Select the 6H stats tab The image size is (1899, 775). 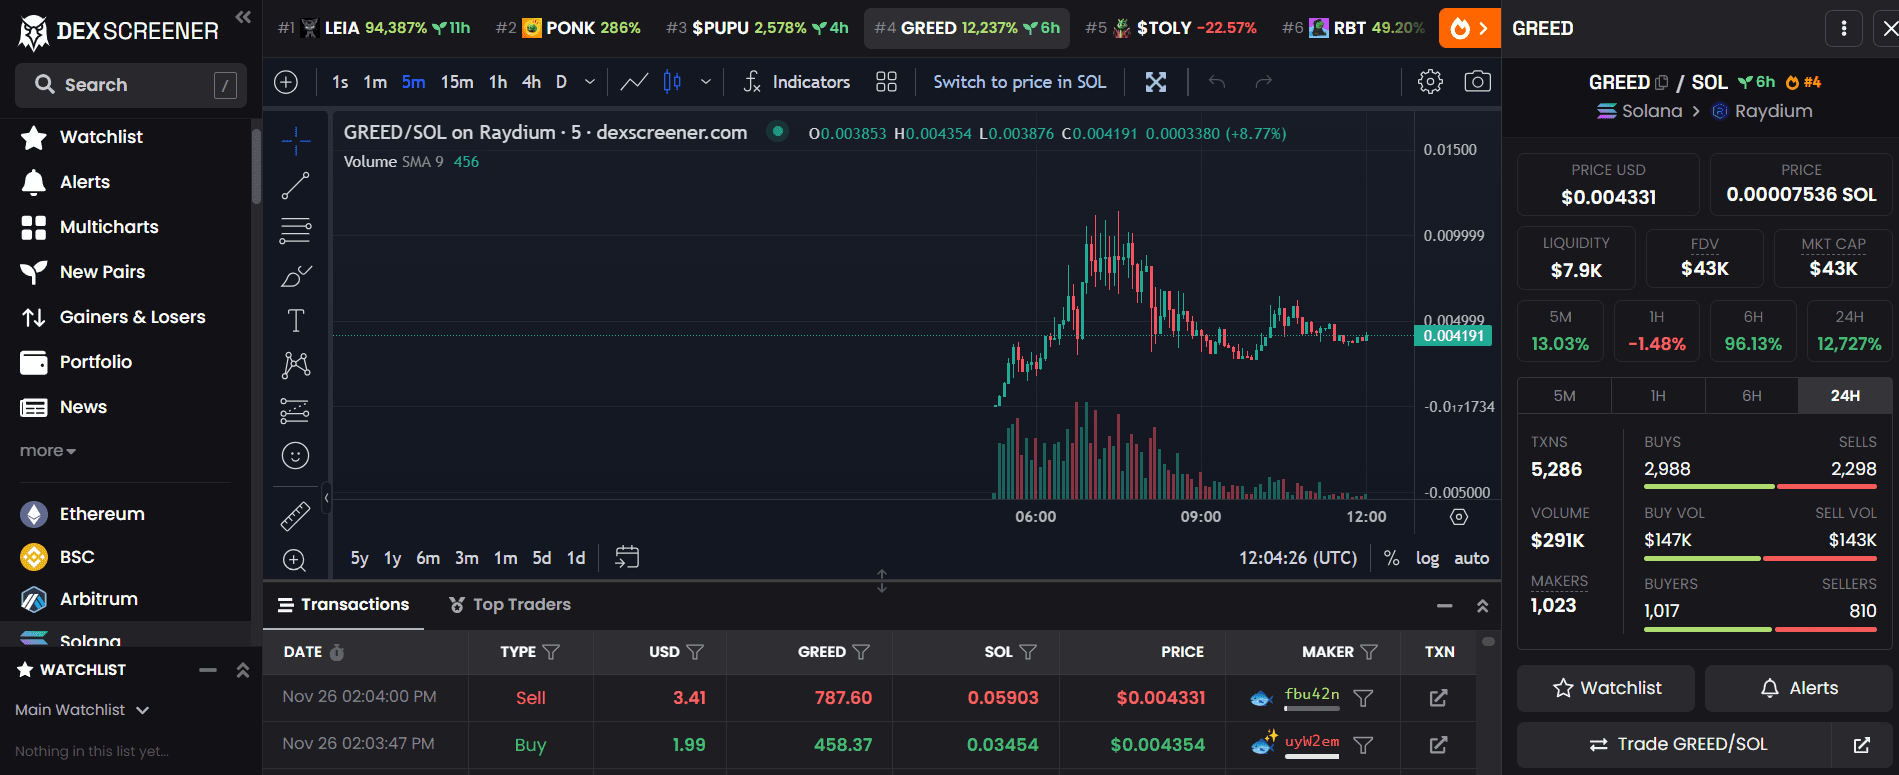coord(1751,396)
